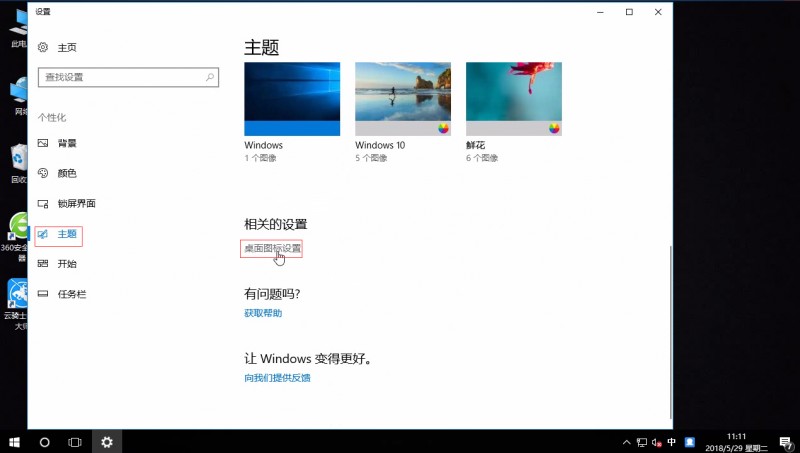This screenshot has height=453, width=800.
Task: Apply the Windows theme thumbnail
Action: [x=292, y=99]
